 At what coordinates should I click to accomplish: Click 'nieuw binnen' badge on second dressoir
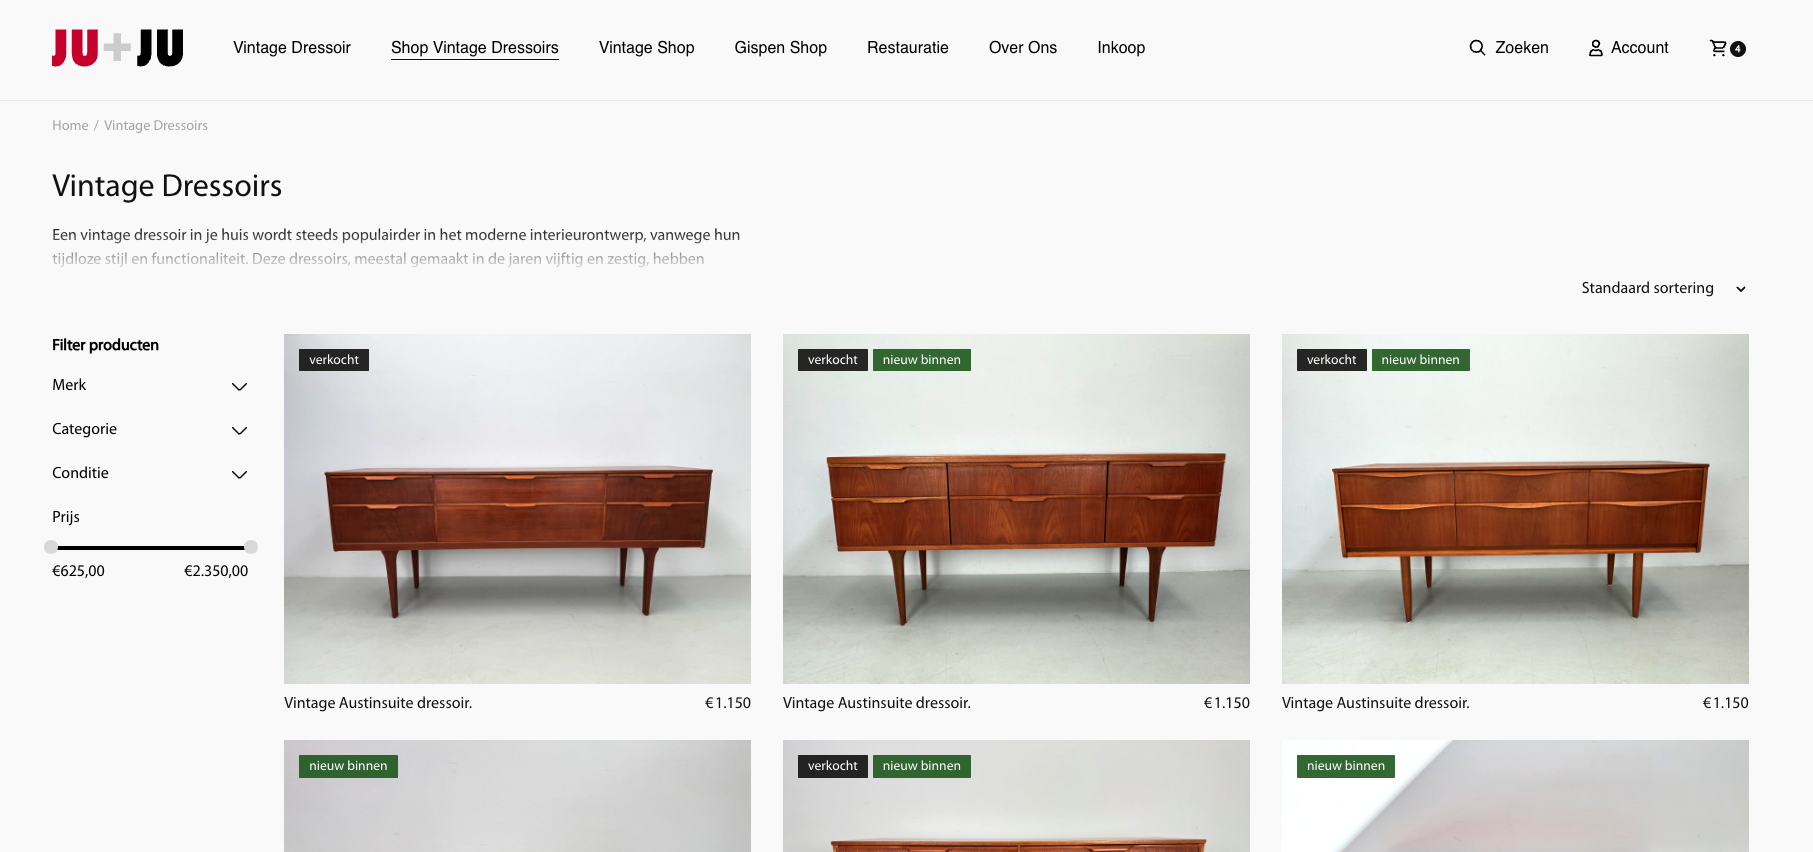click(x=921, y=360)
